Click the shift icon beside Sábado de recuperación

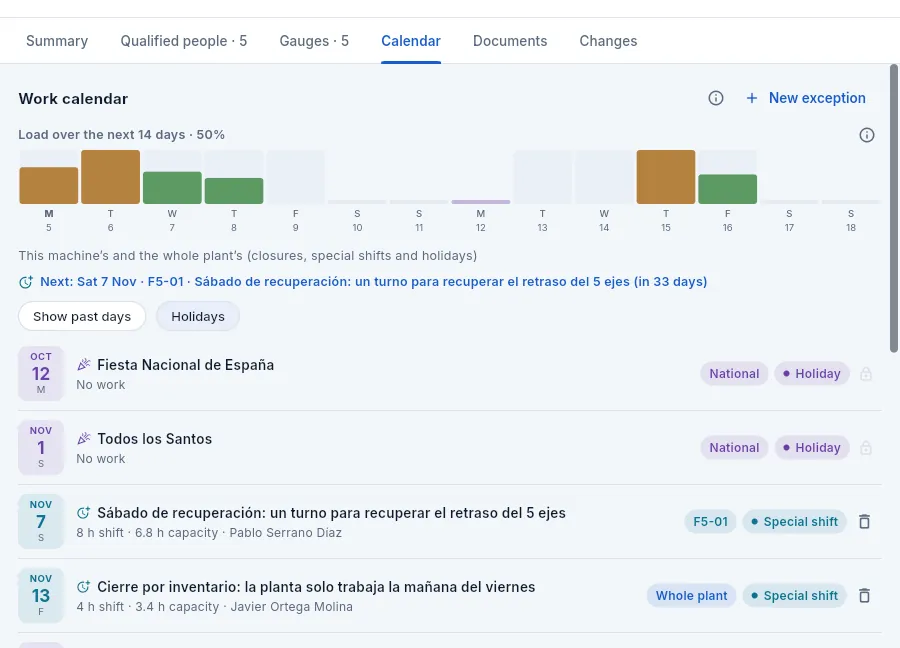pos(84,513)
